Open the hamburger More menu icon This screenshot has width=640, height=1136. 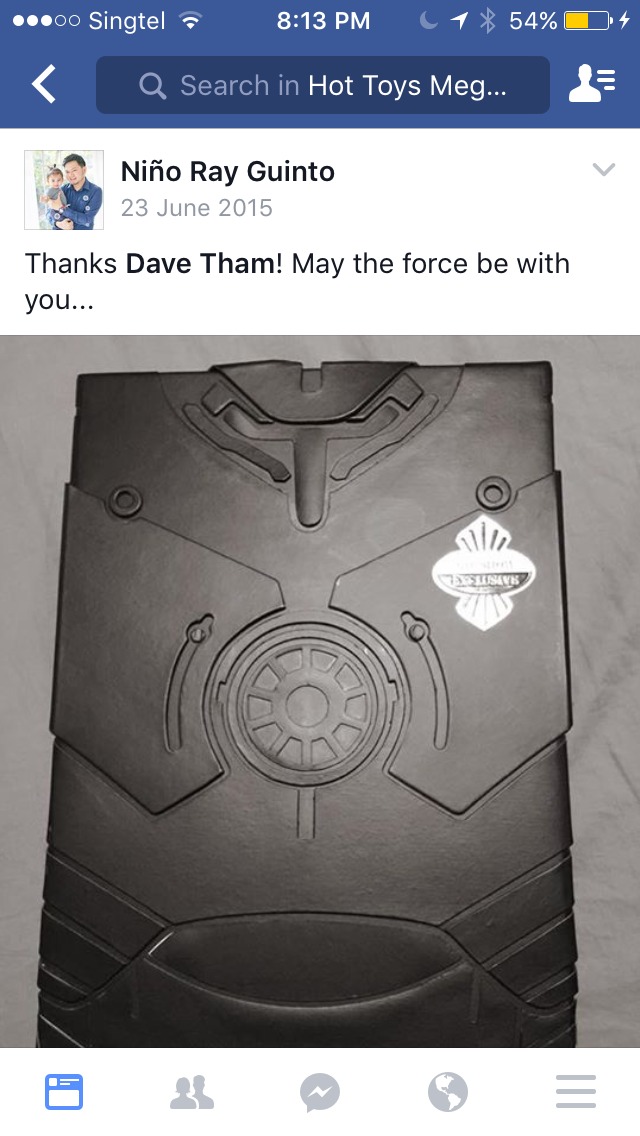coord(576,1092)
